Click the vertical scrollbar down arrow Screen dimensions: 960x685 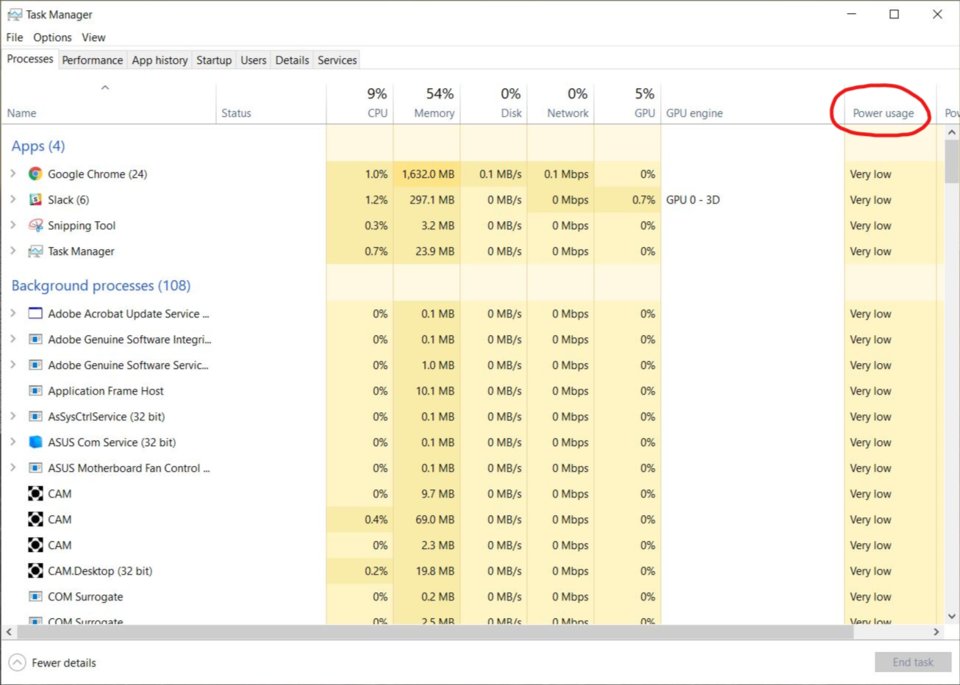click(x=952, y=618)
